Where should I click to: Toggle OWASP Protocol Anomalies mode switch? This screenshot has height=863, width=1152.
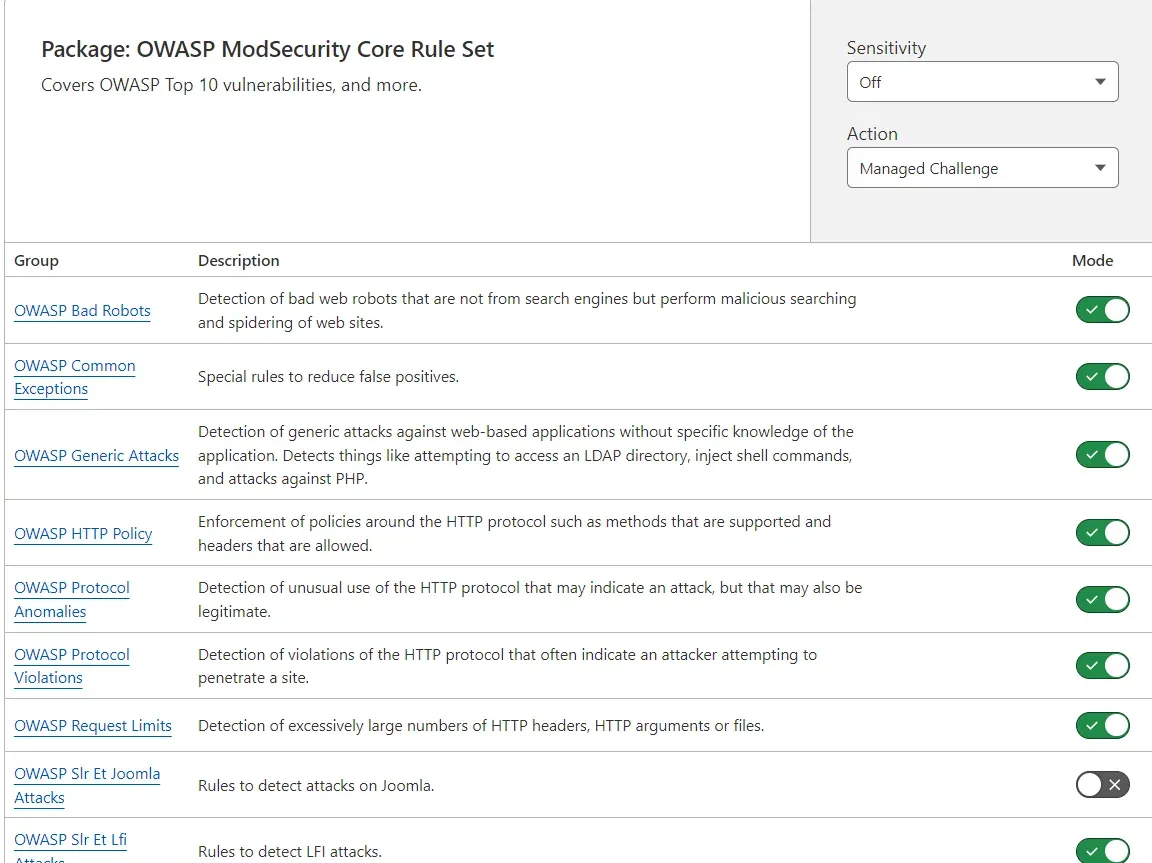pos(1102,599)
